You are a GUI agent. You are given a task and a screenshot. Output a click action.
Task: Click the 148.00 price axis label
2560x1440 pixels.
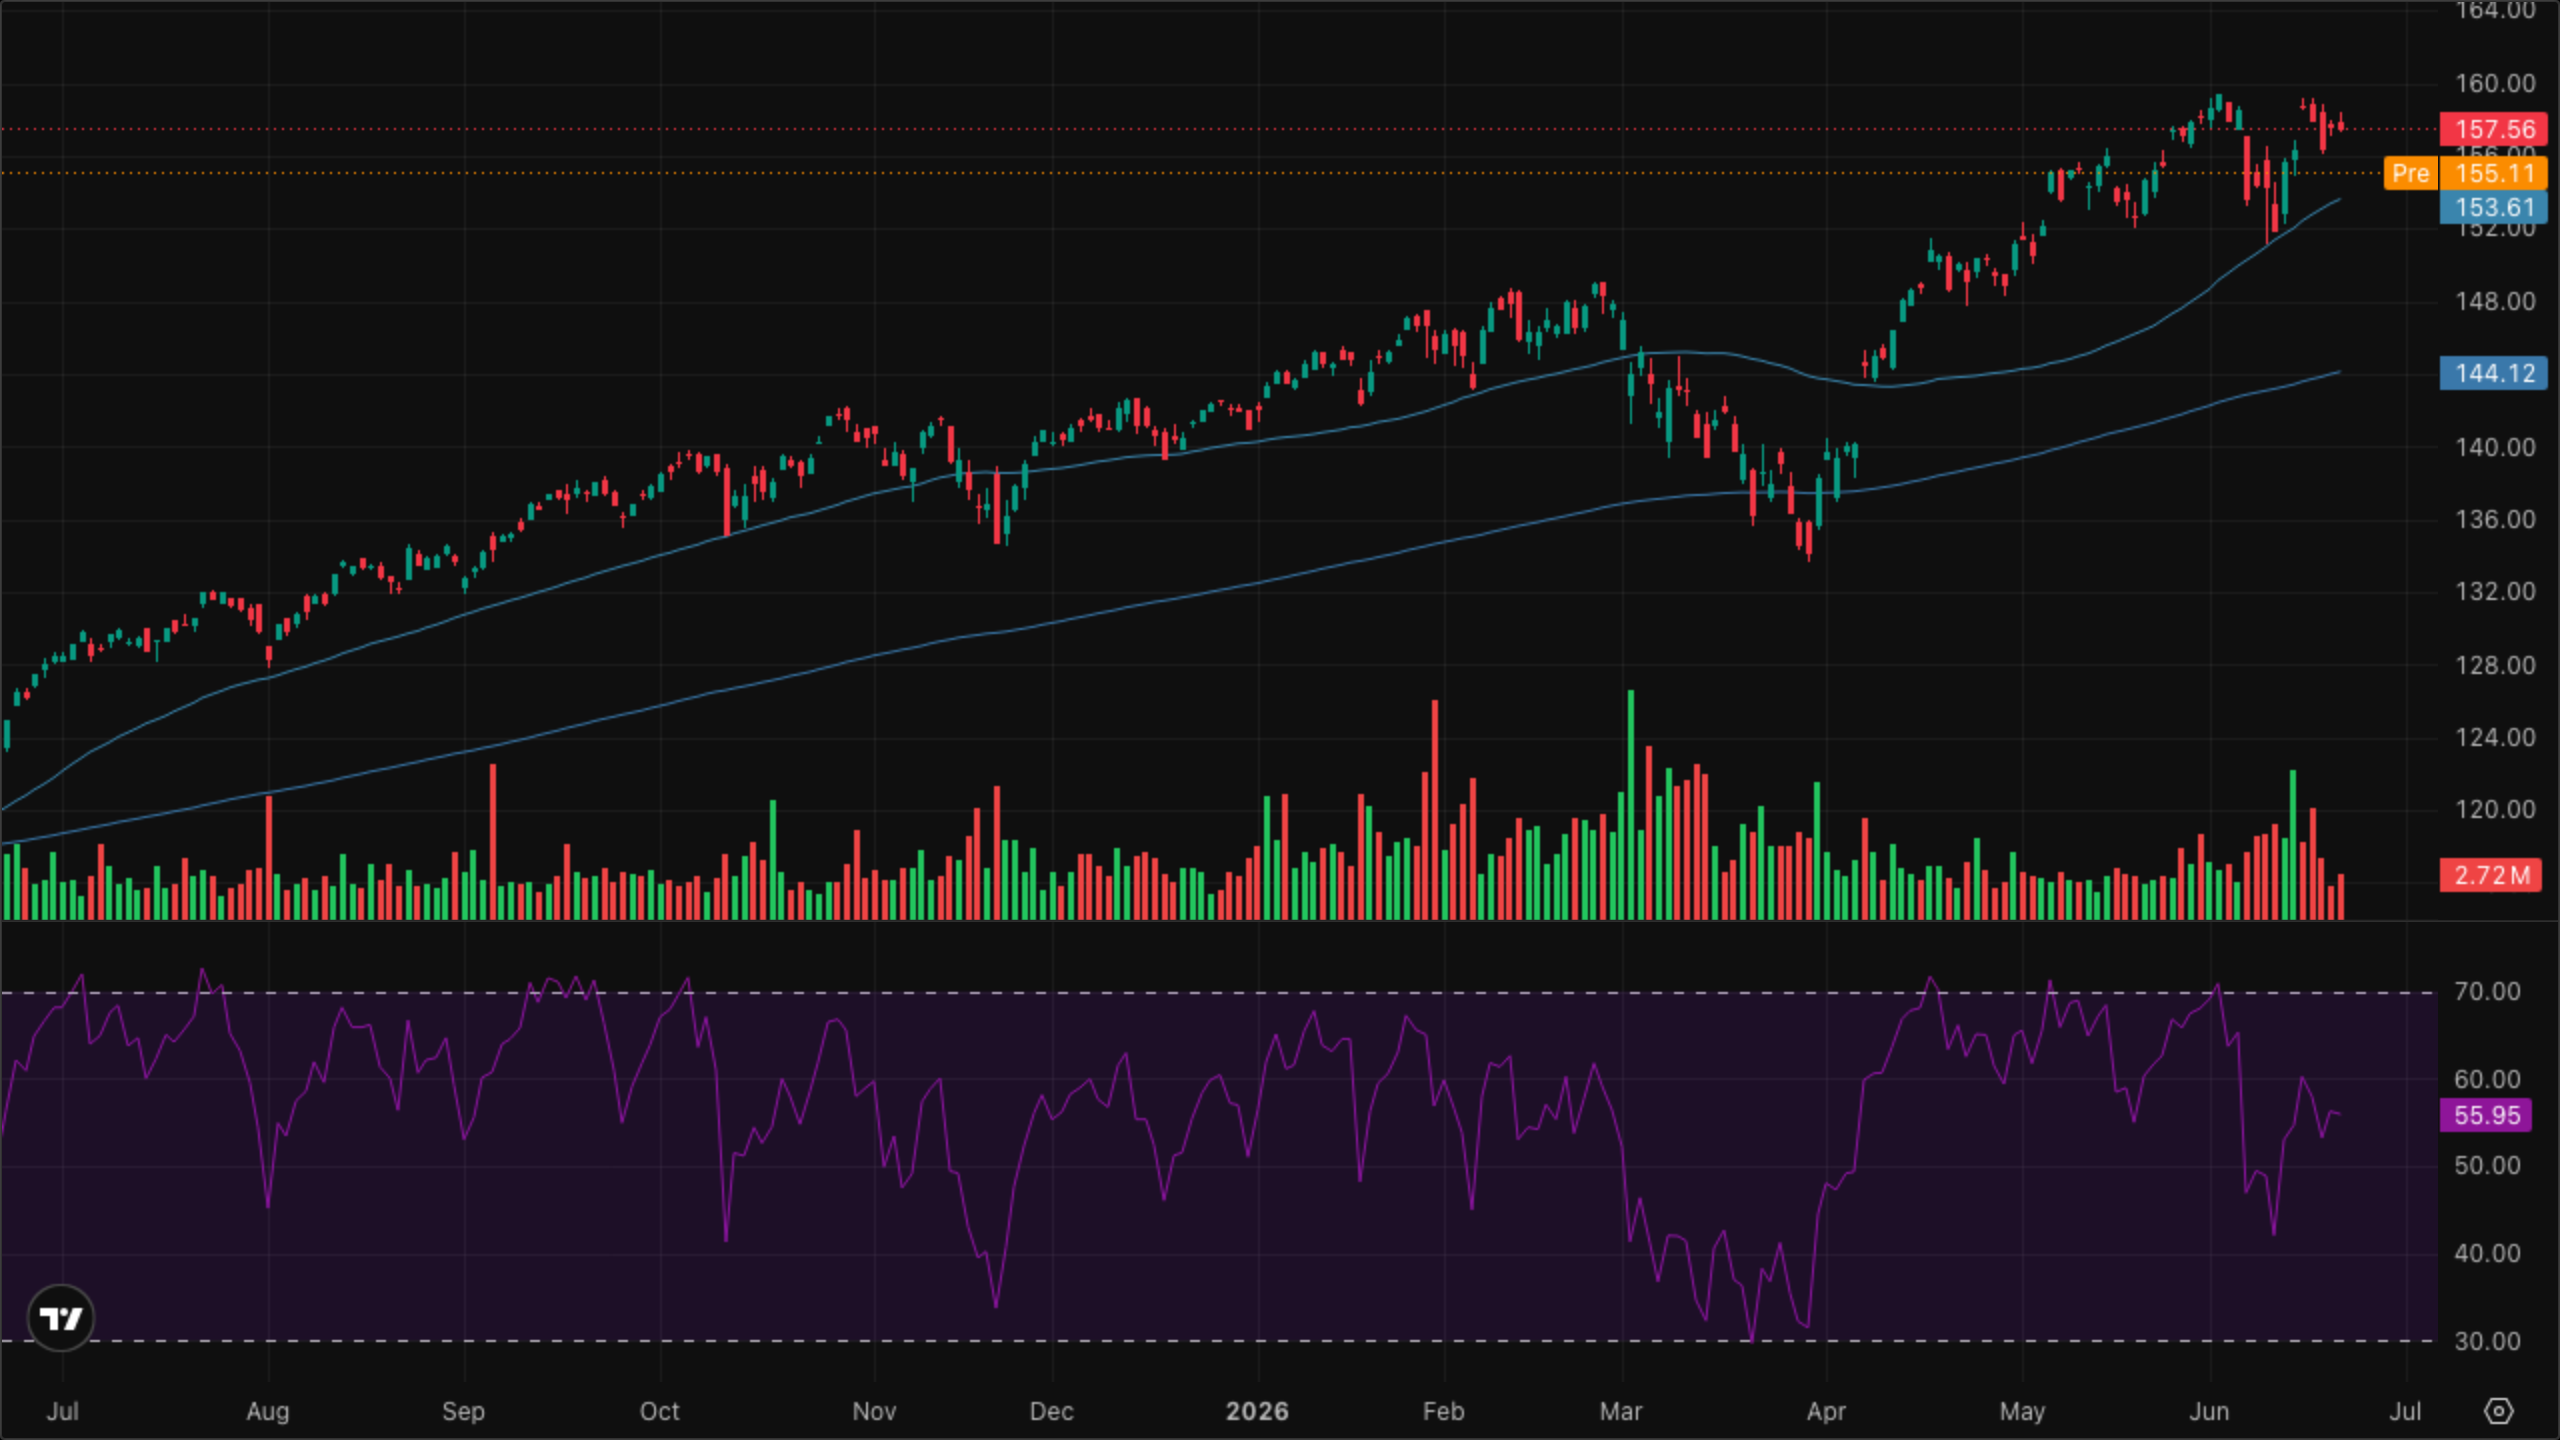(x=2495, y=301)
